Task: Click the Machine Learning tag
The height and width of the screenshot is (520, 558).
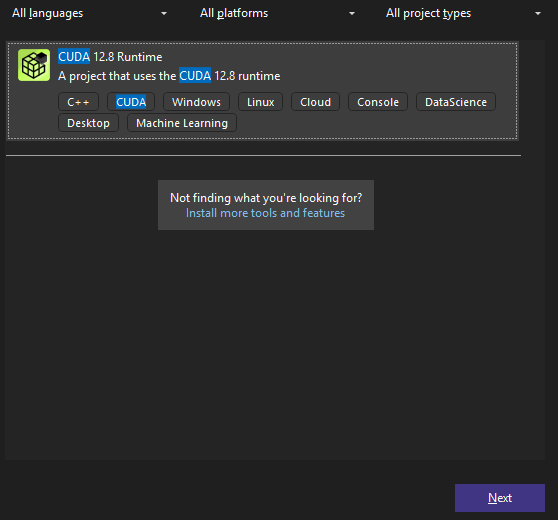Action: (x=182, y=123)
